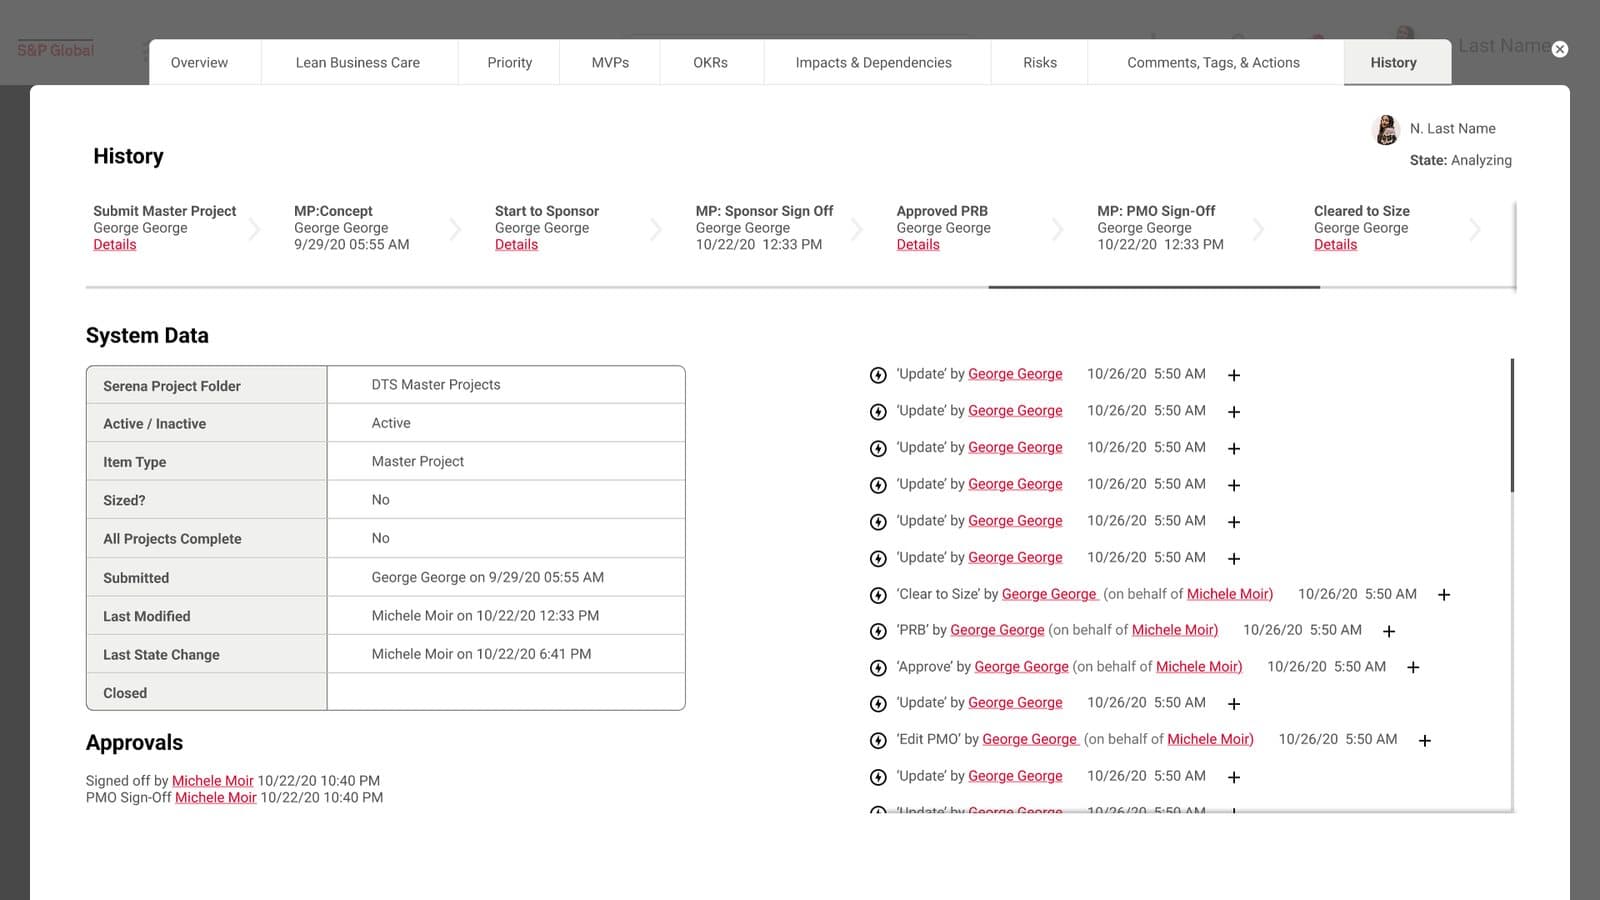
Task: Open Comments, Tags, & Actions tab
Action: (x=1214, y=62)
